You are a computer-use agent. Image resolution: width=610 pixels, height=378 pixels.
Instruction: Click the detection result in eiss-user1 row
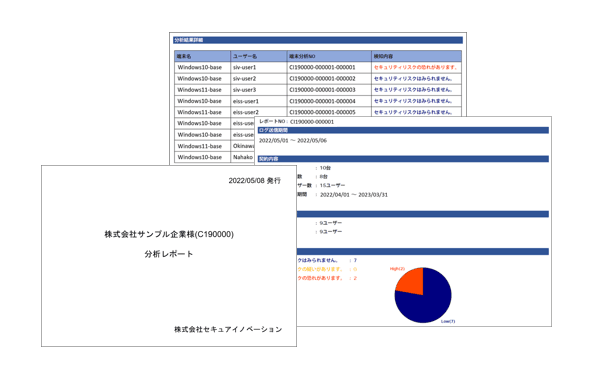coord(413,101)
